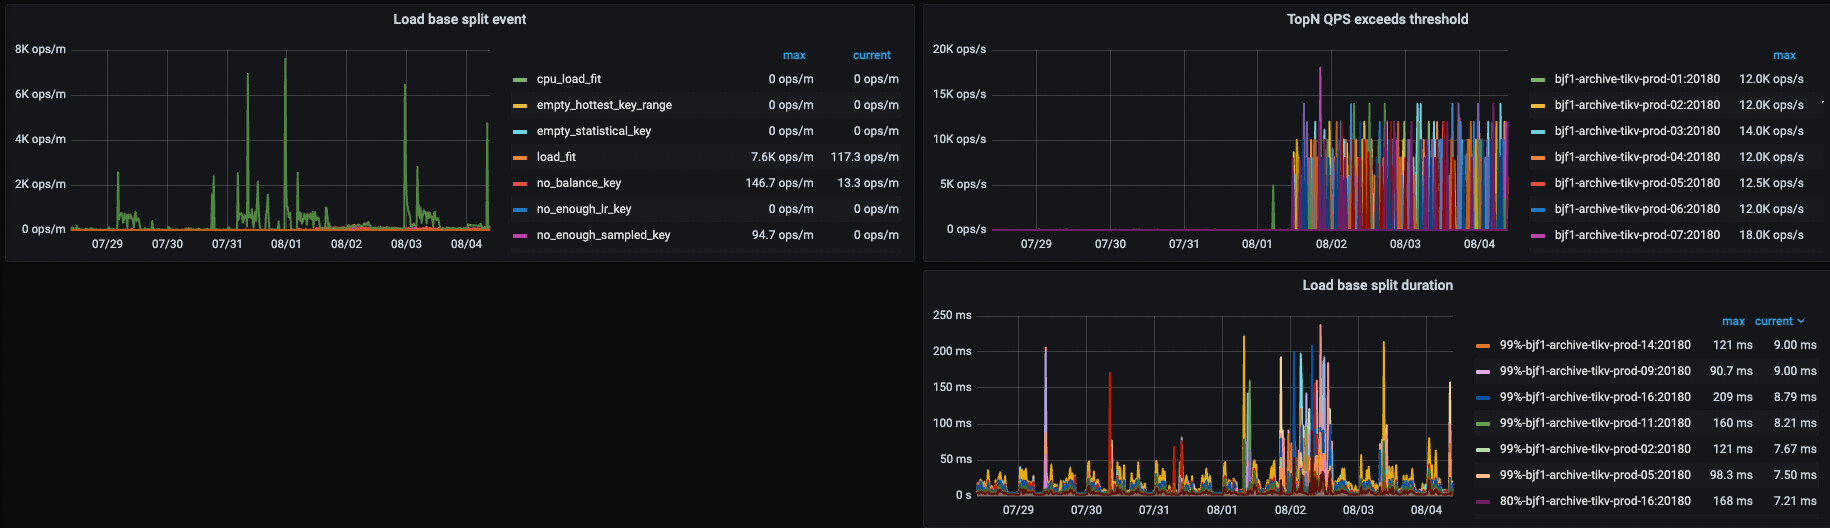Toggle bjf1-archive-tikv-prod-03:20180 series

point(1637,131)
